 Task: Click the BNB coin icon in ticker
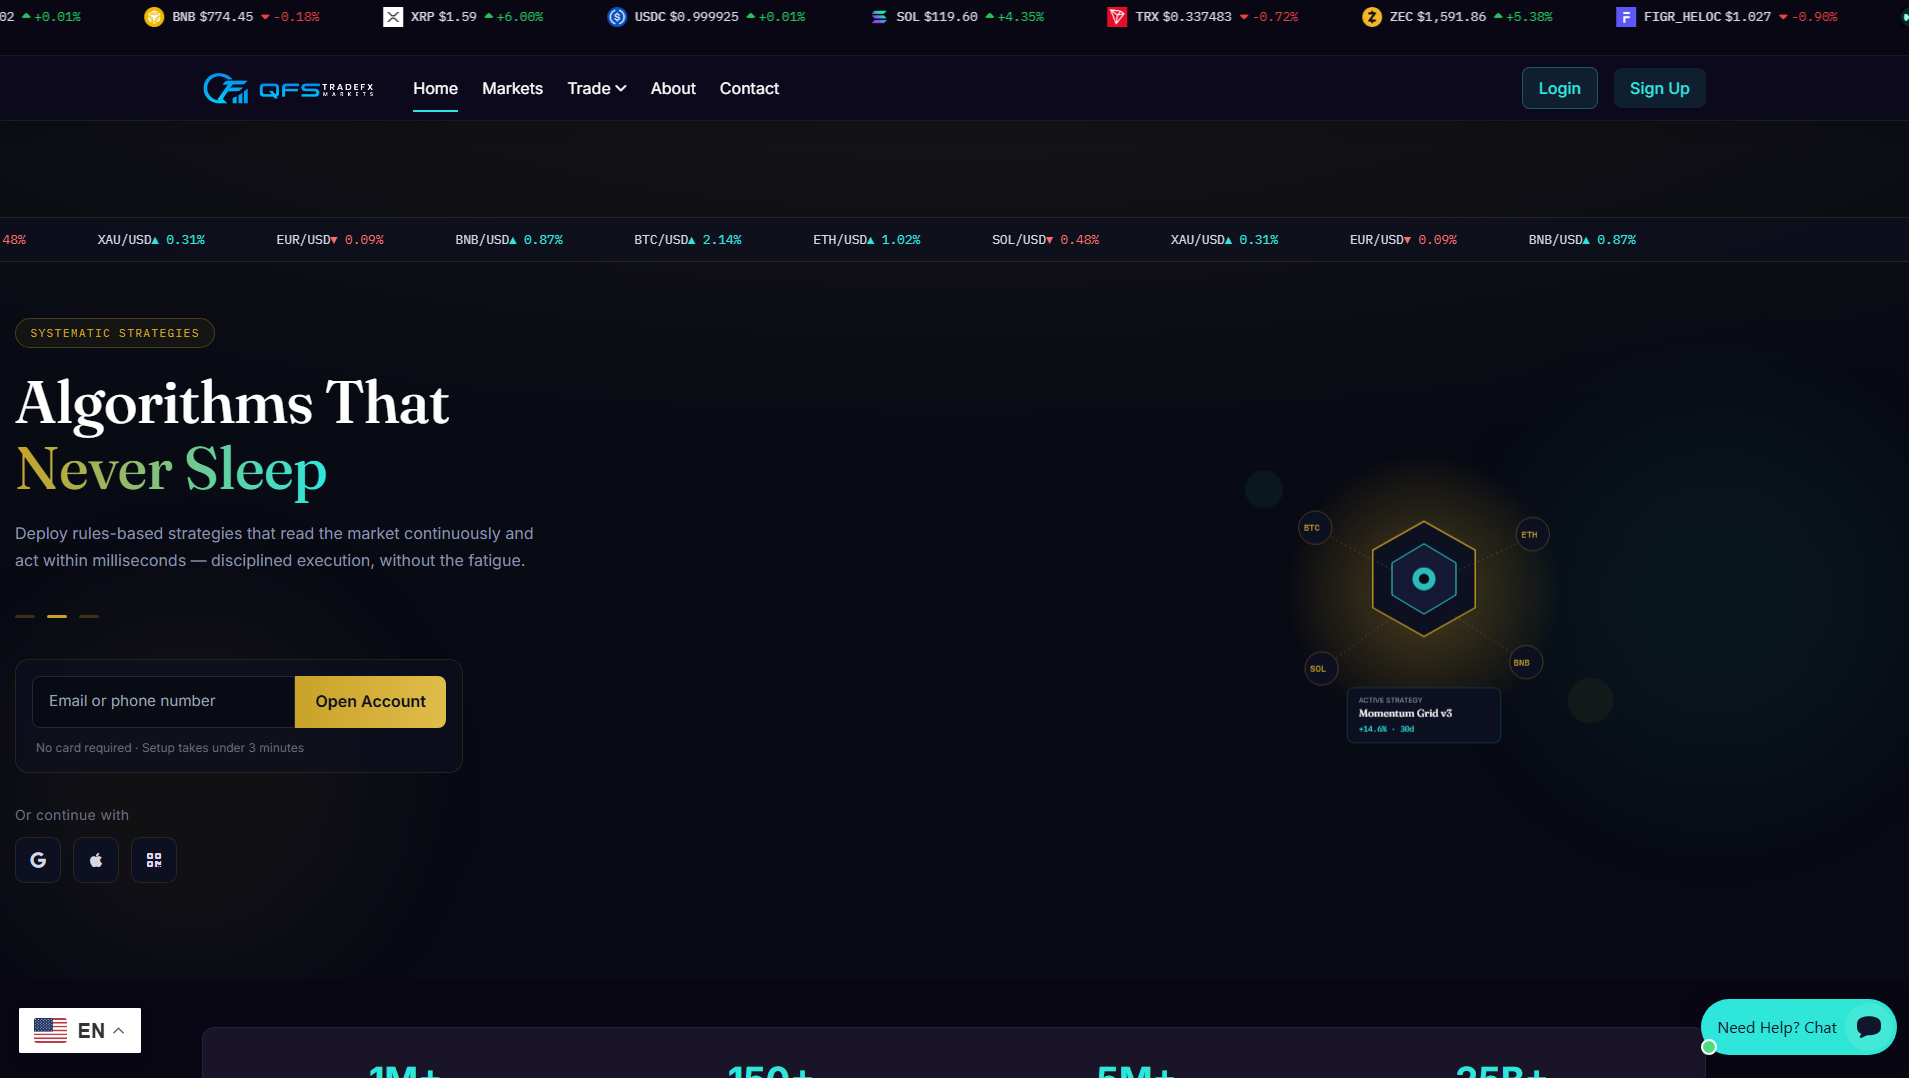click(154, 17)
